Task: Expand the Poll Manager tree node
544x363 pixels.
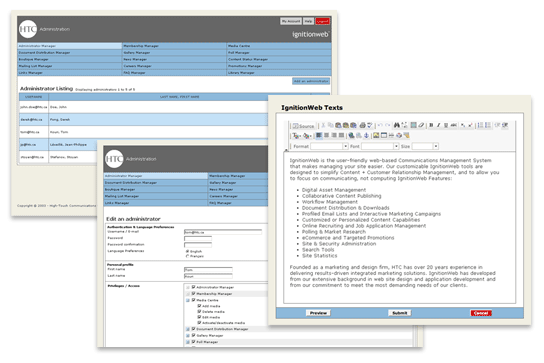Action: pyautogui.click(x=188, y=342)
